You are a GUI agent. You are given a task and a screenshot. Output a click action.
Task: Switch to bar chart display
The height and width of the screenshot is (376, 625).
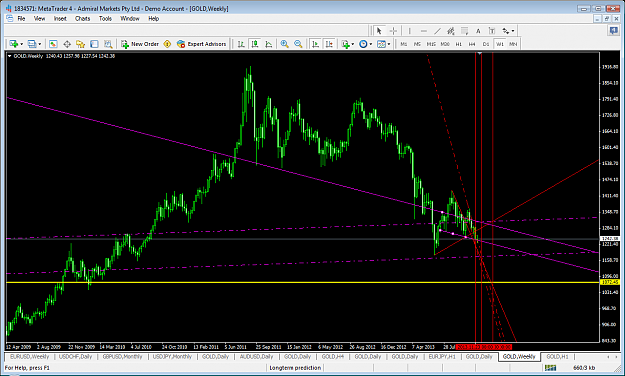pyautogui.click(x=241, y=44)
